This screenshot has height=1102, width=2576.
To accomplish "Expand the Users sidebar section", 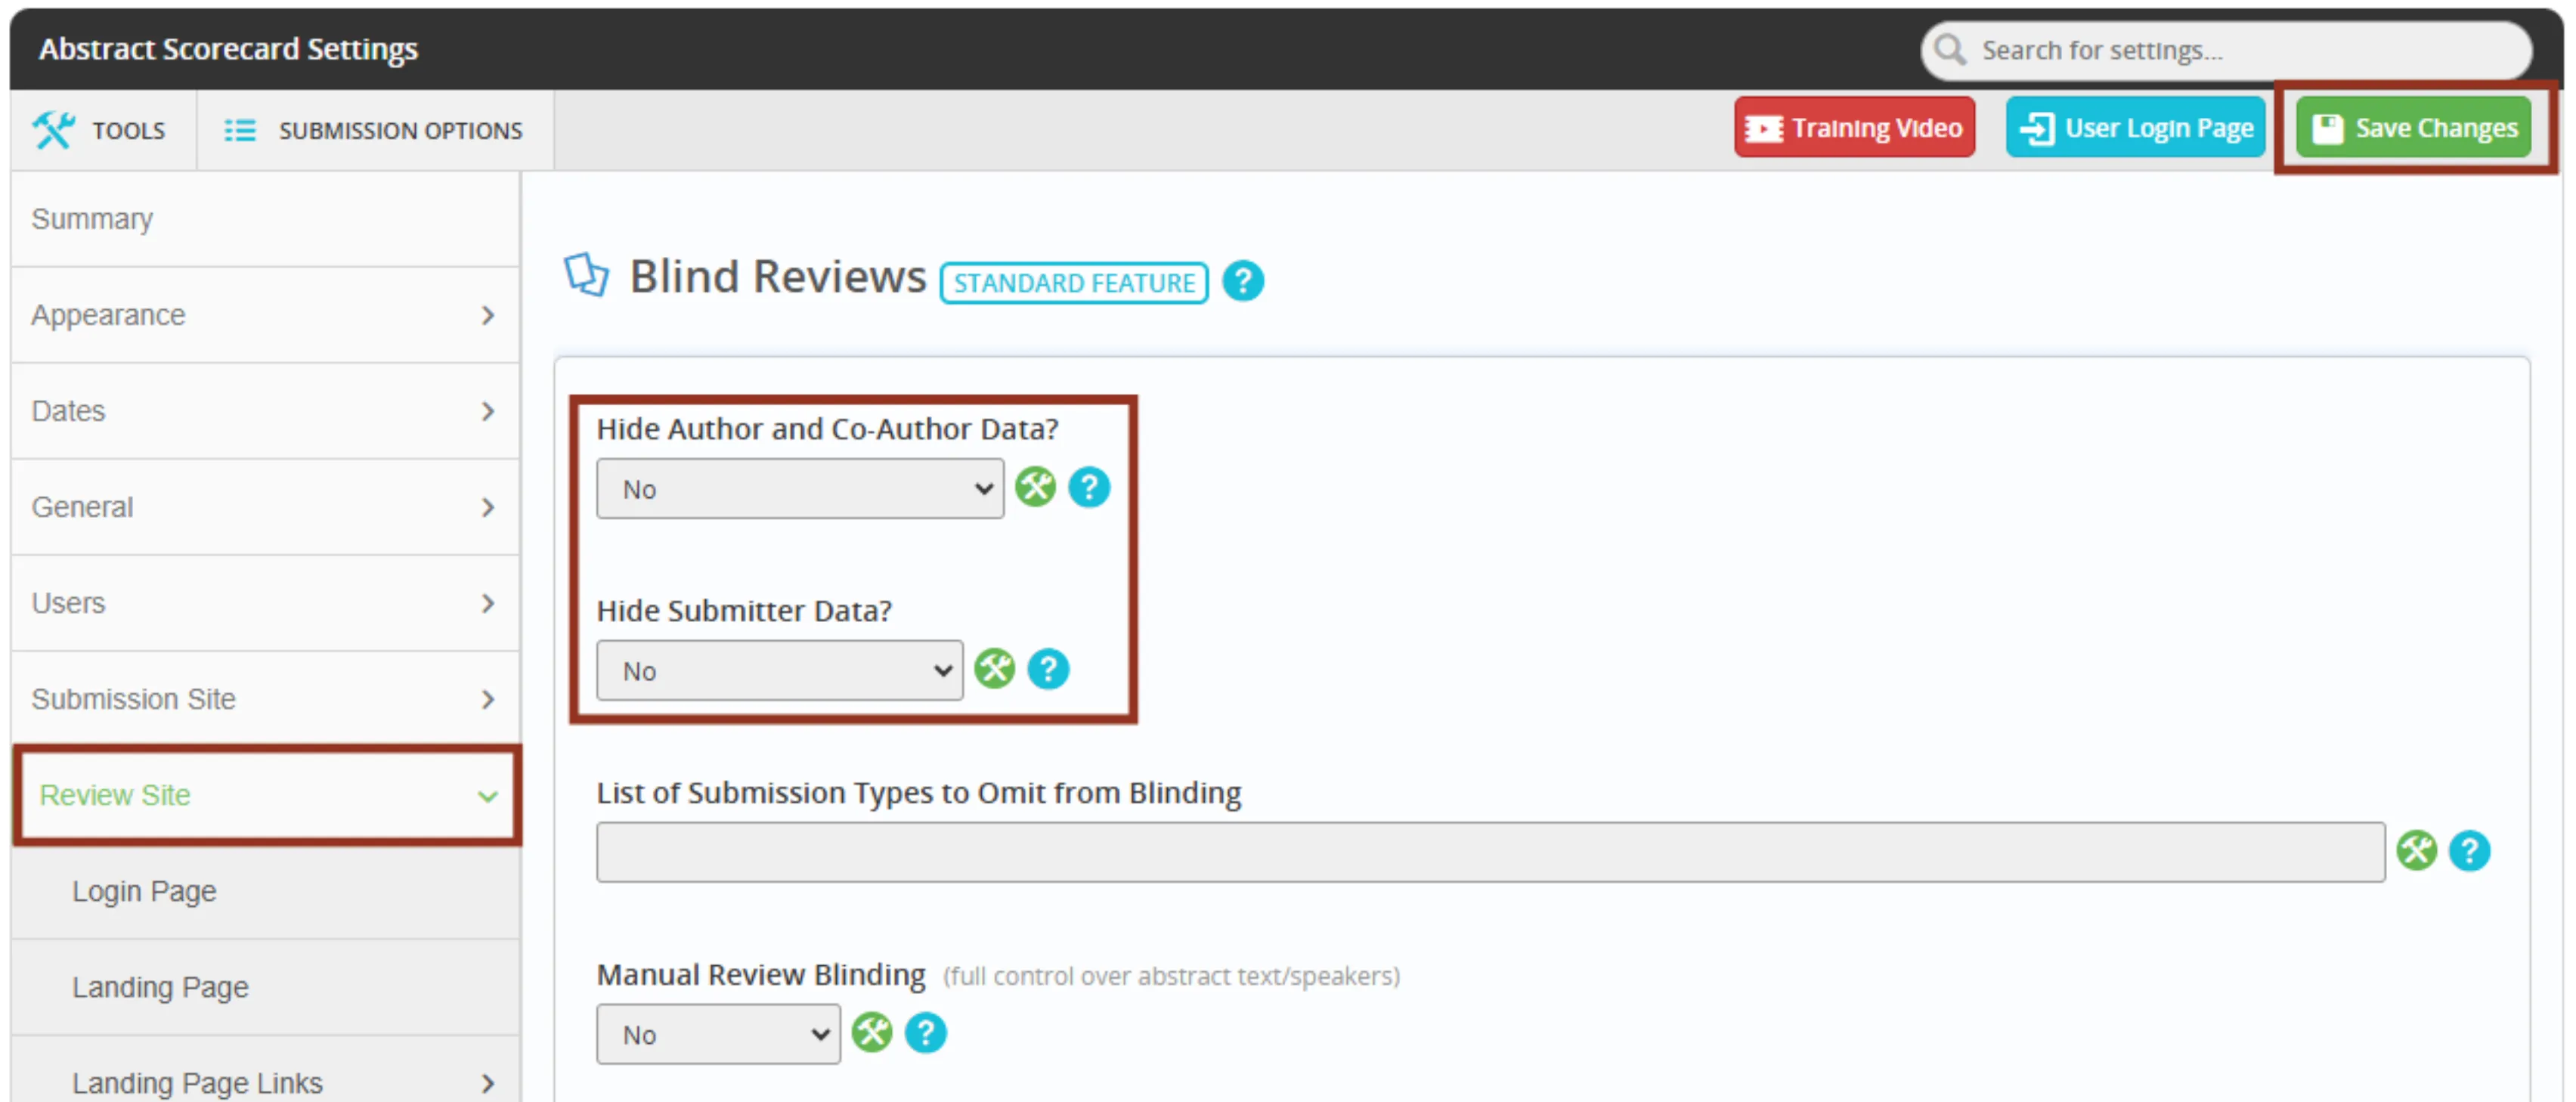I will pyautogui.click(x=265, y=603).
